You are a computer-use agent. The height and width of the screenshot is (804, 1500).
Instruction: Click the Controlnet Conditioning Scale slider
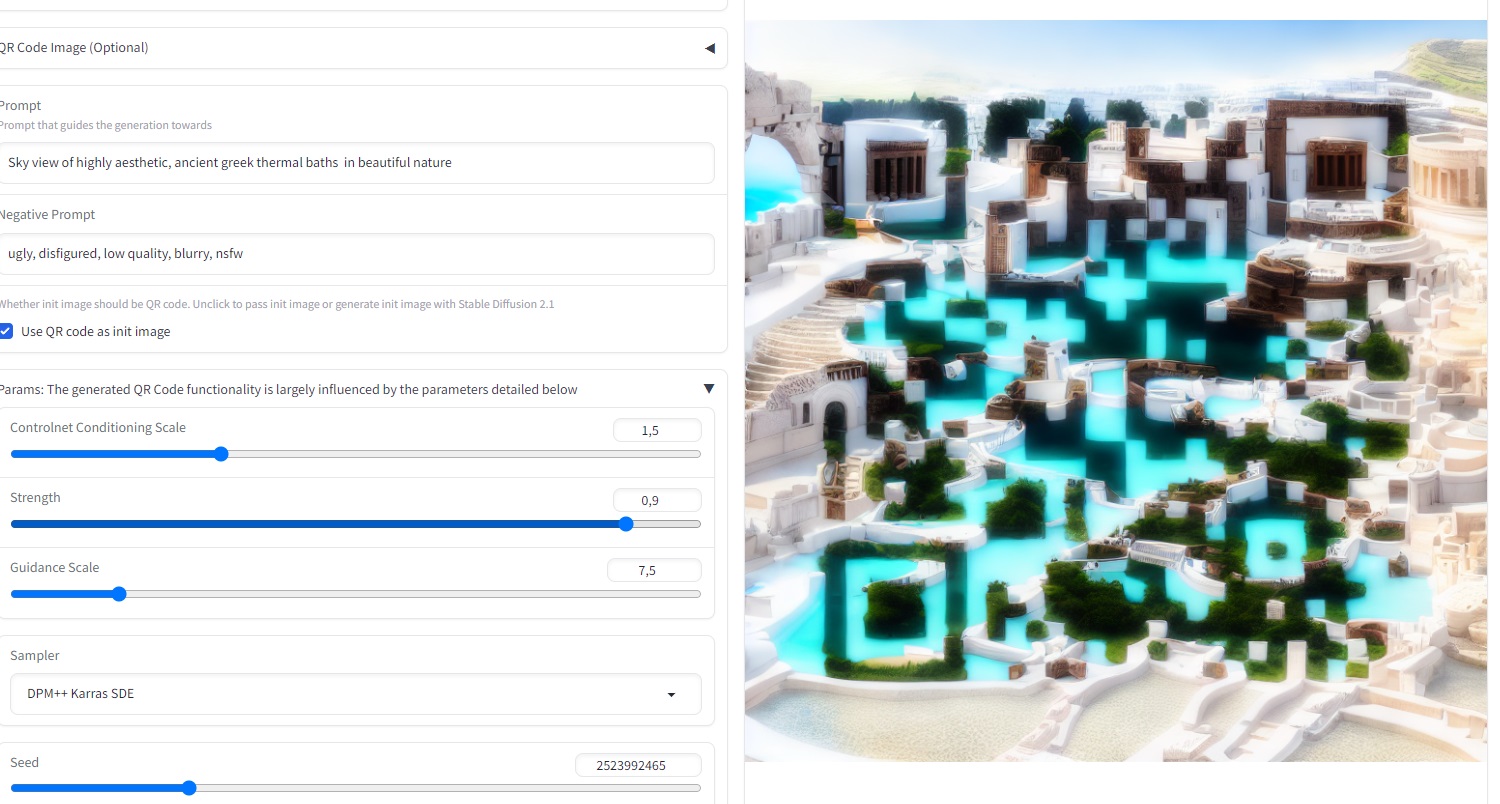coord(355,454)
